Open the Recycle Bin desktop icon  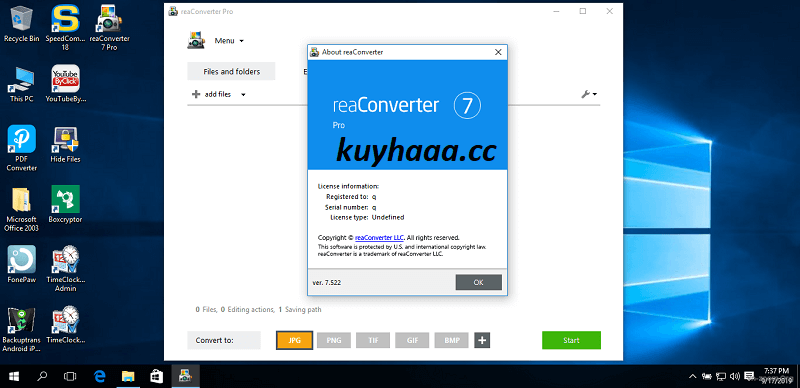pyautogui.click(x=21, y=24)
